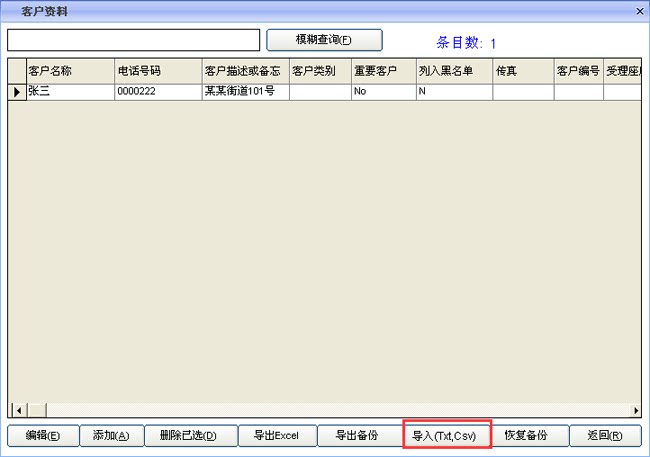
Task: Focus the search text input field
Action: 133,40
